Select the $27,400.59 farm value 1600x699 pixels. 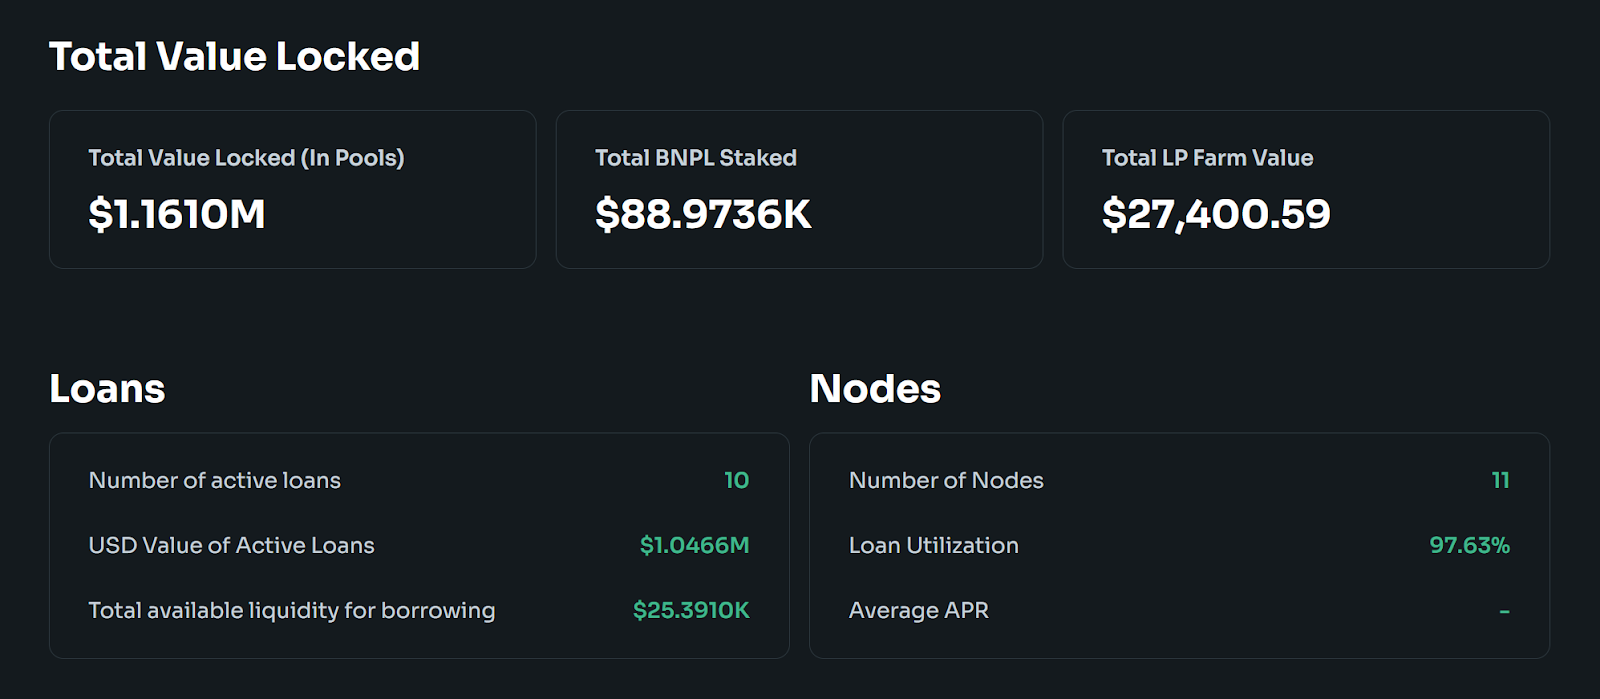click(x=1216, y=214)
